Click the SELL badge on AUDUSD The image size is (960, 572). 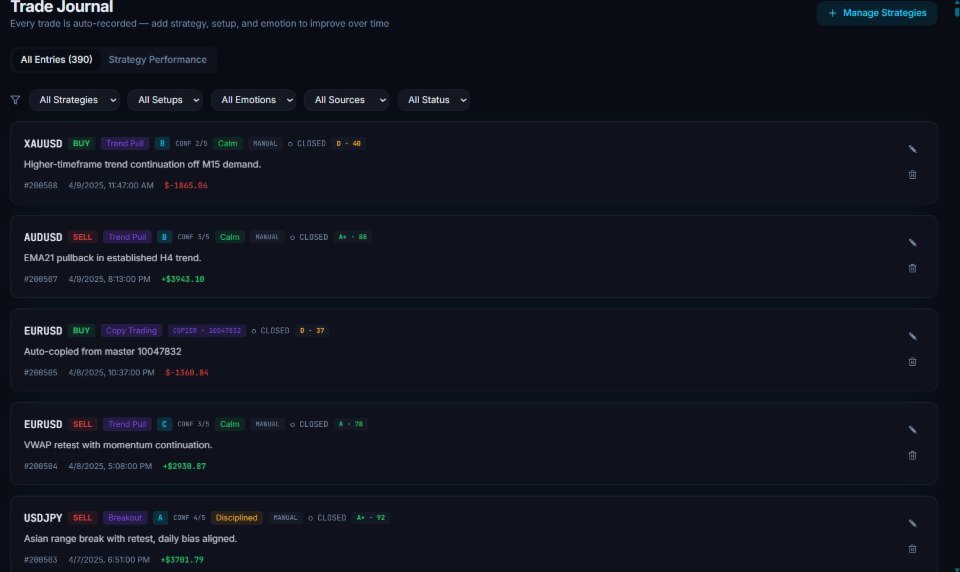[x=82, y=237]
